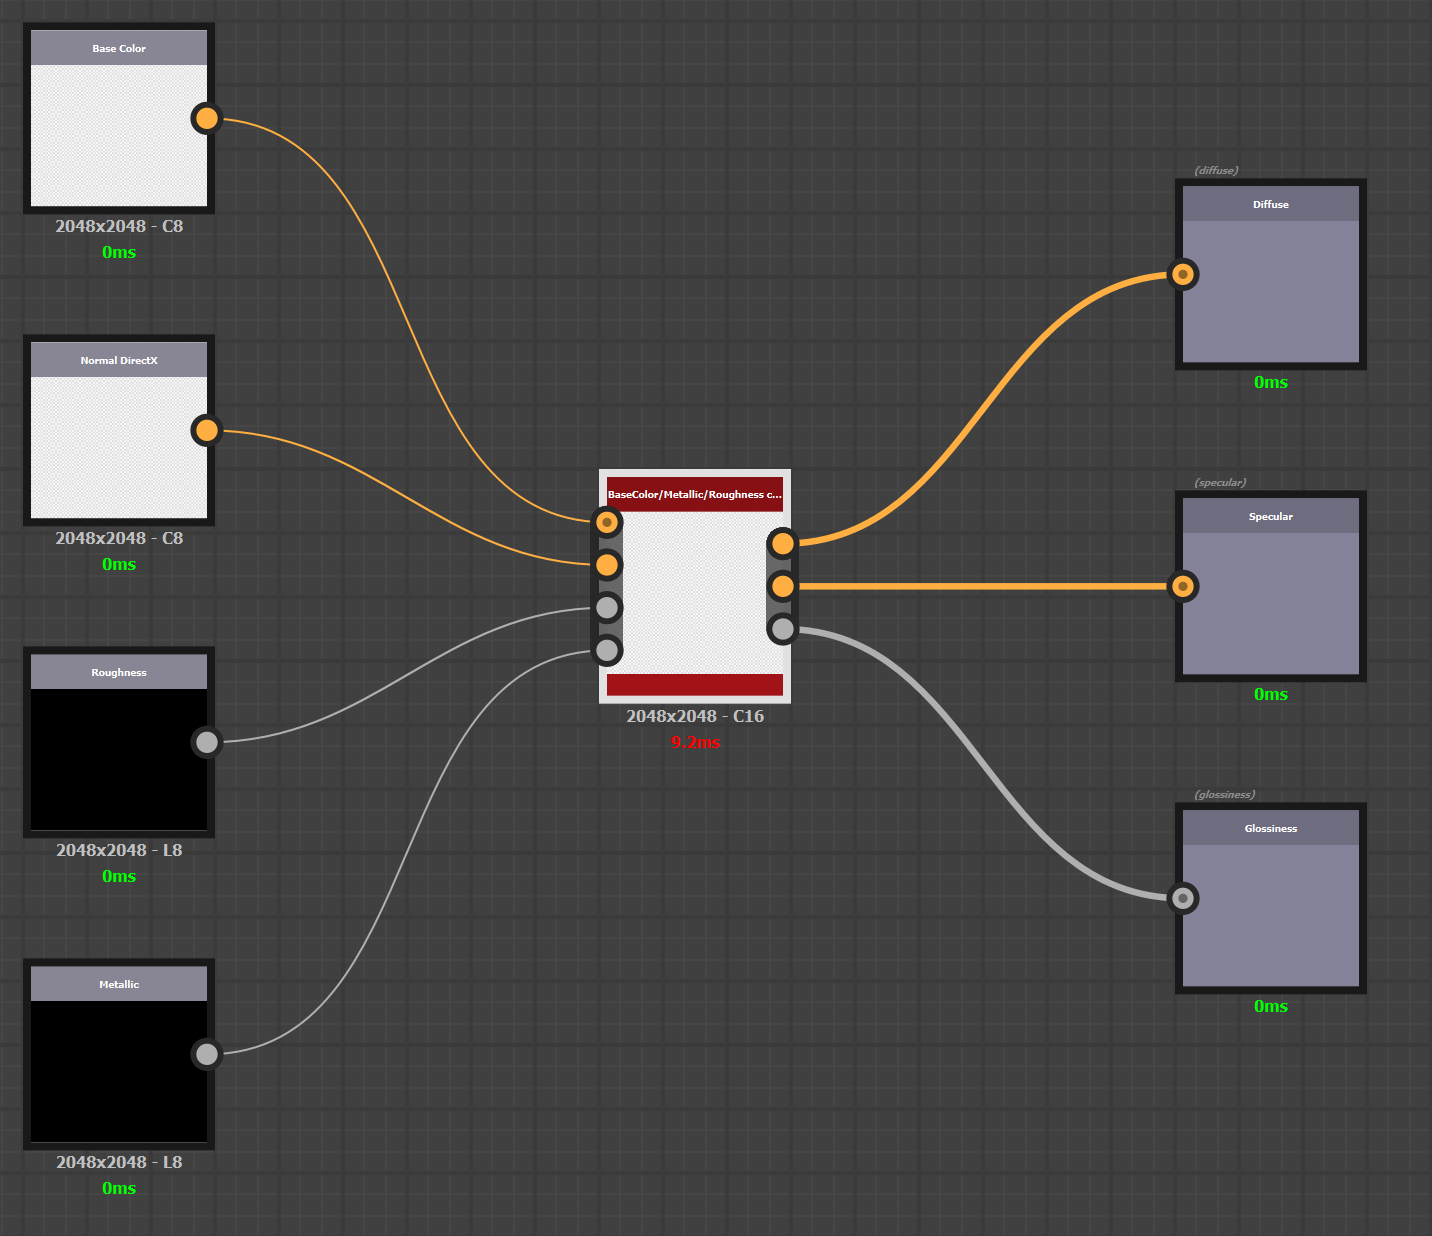Click the 0ms label under Glossiness node

(x=1270, y=1006)
